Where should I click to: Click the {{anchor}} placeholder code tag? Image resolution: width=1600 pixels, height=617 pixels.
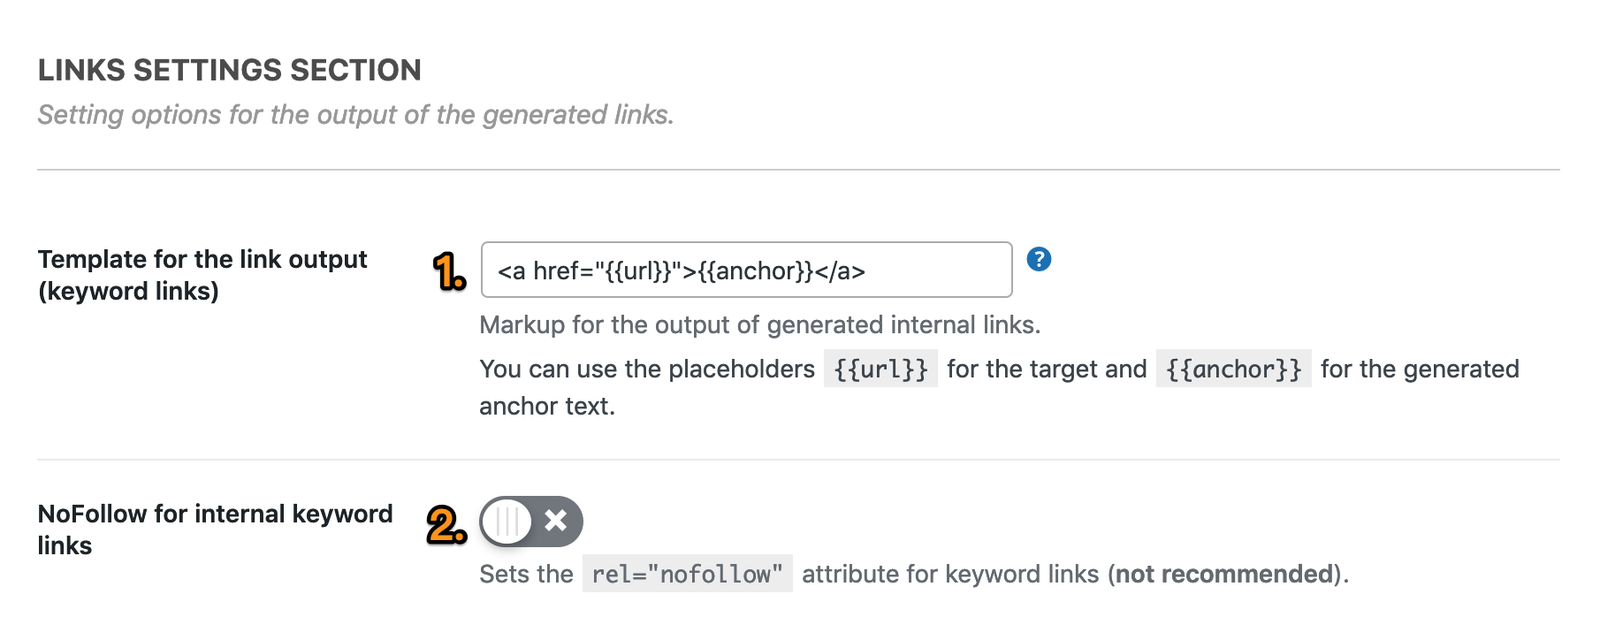1233,369
